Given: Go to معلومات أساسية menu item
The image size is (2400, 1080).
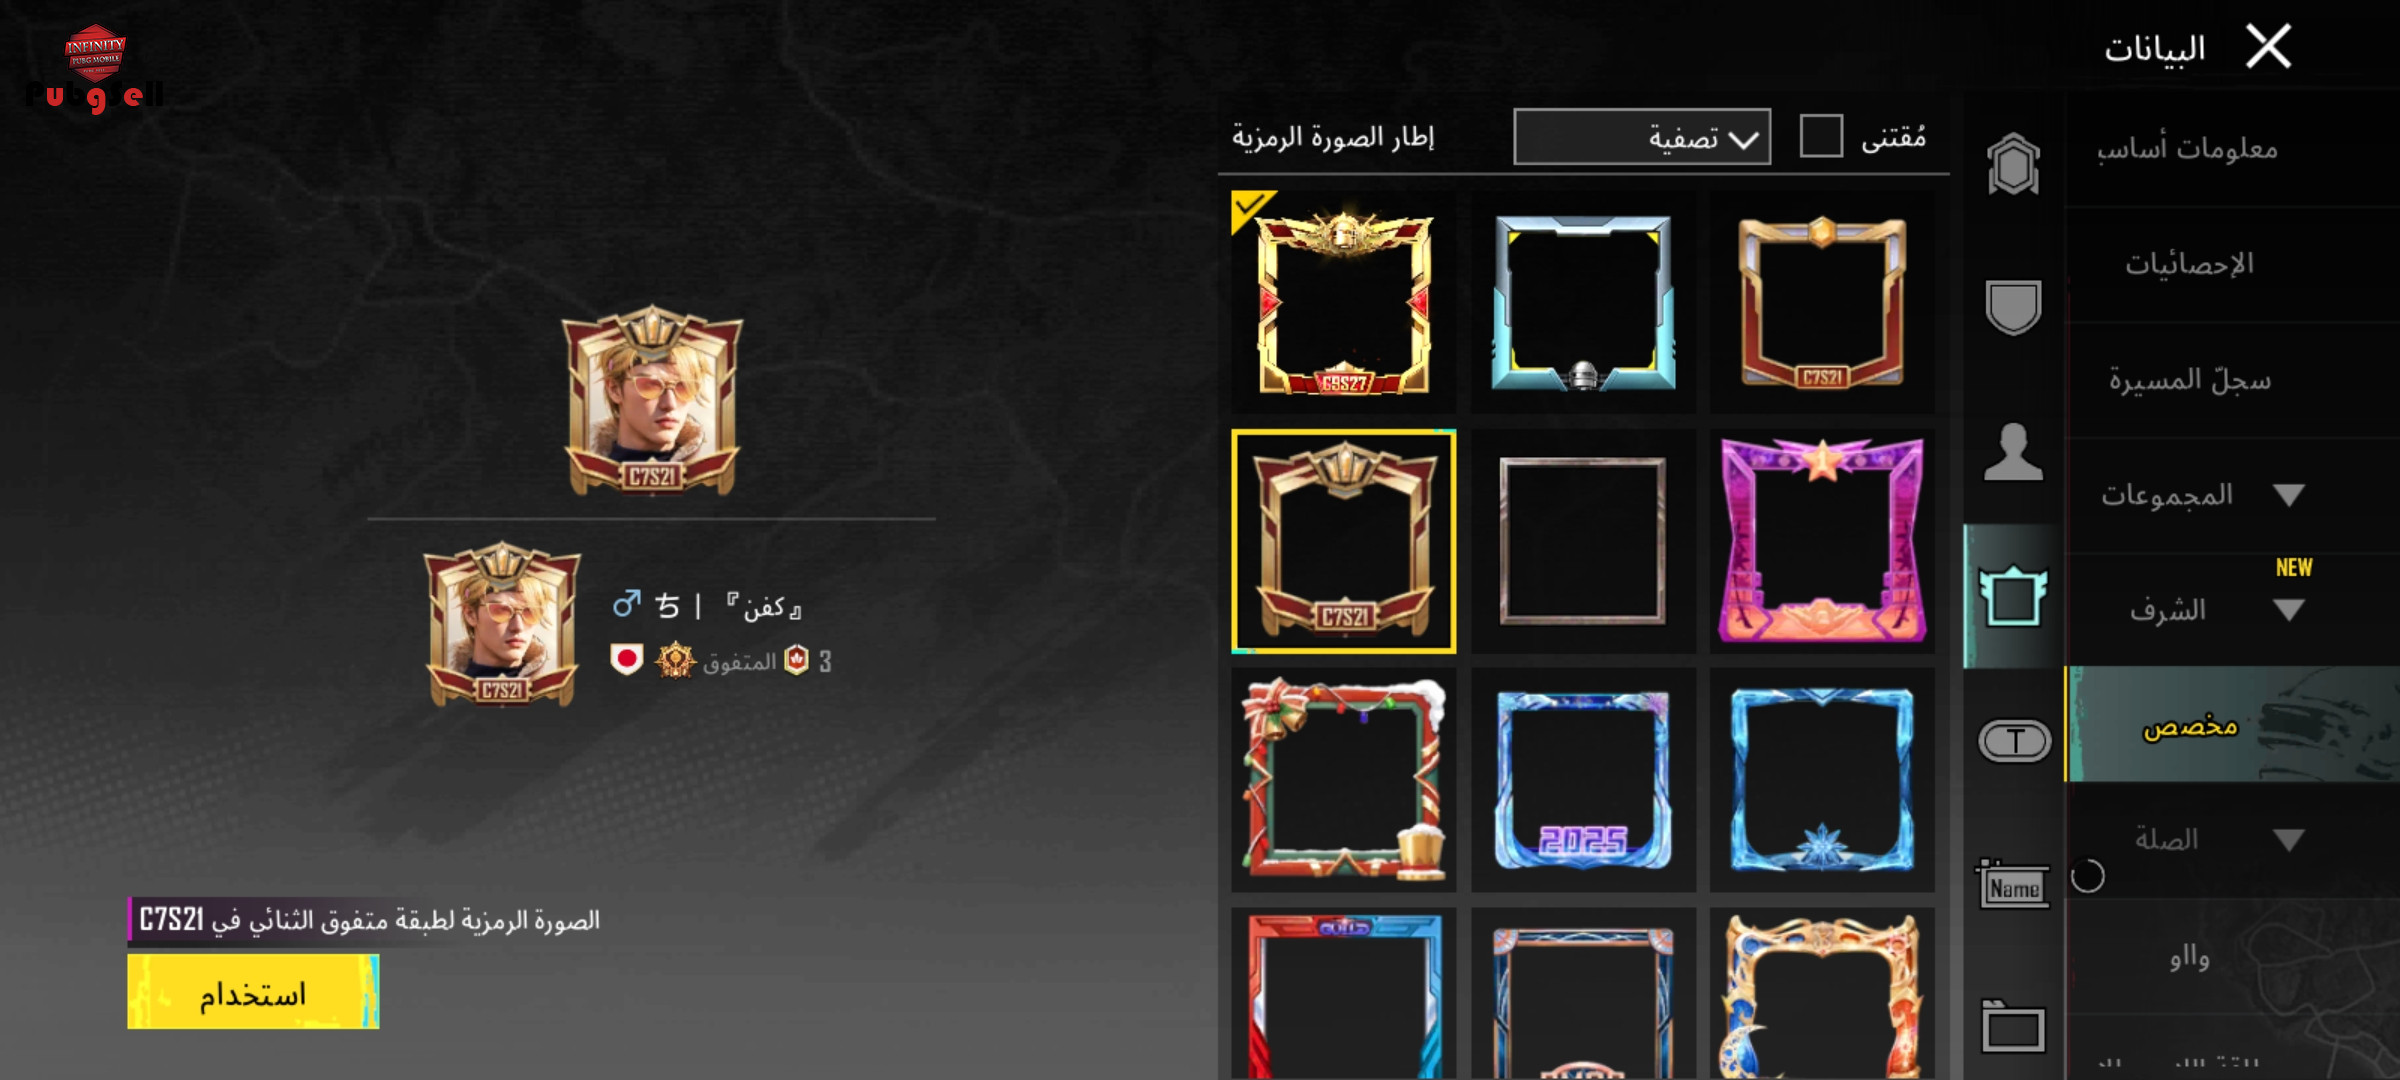Looking at the screenshot, I should 2187,149.
